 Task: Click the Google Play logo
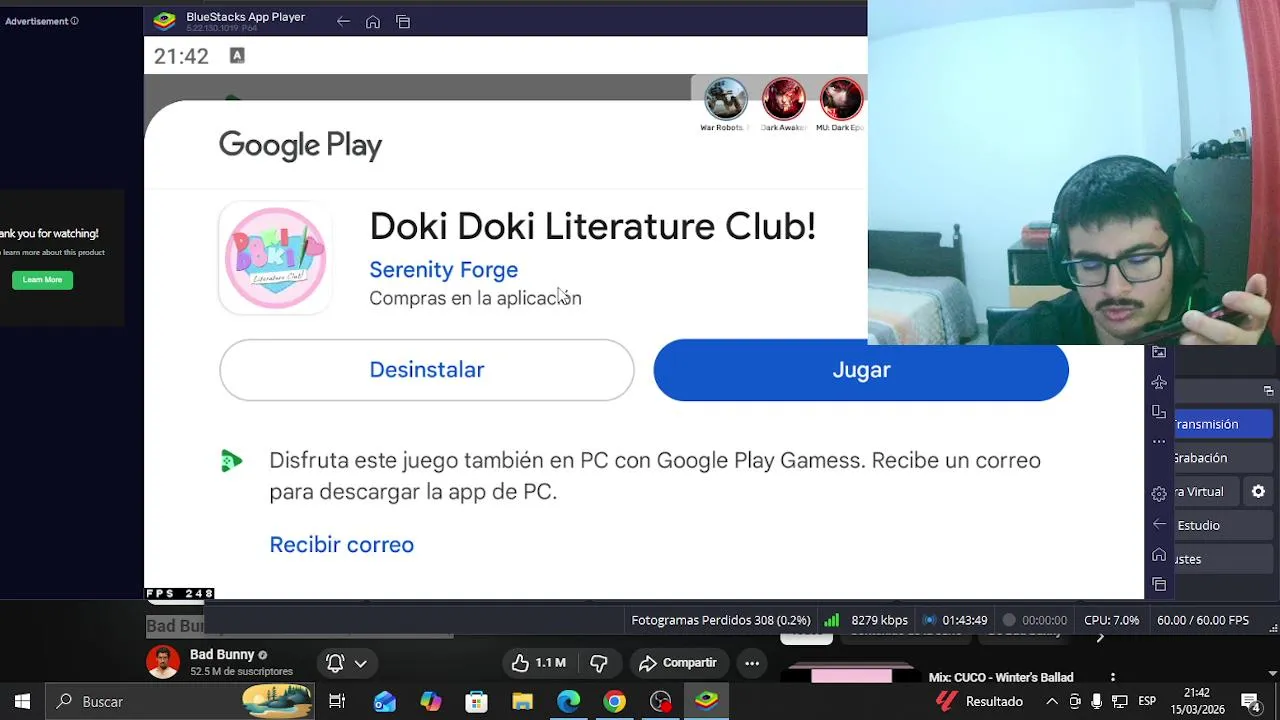(x=300, y=145)
